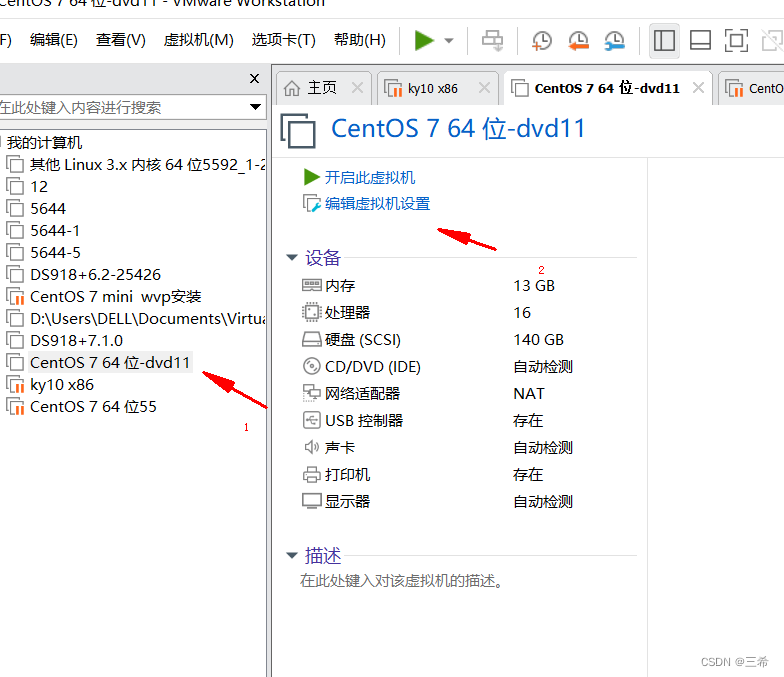784x677 pixels.
Task: Click 编辑虚拟机设置 link
Action: coord(377,204)
